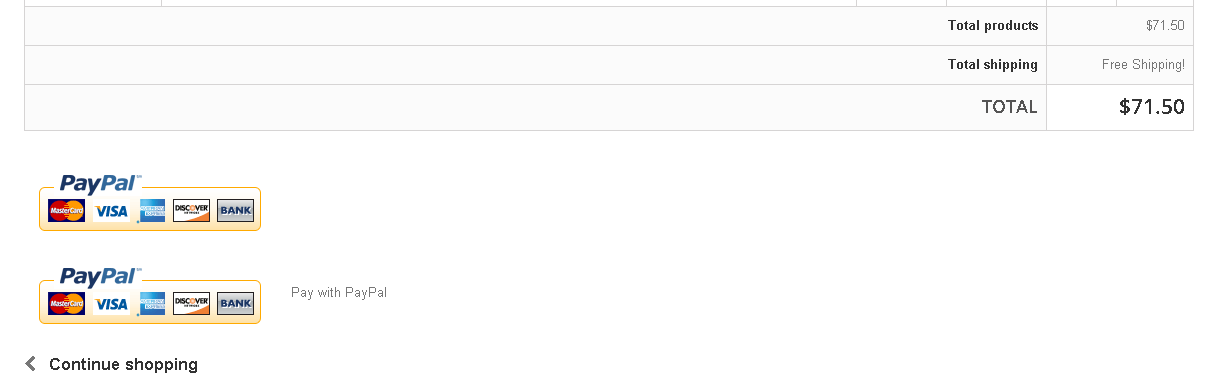The width and height of the screenshot is (1208, 384).
Task: Click the PayPal wordmark on the first payment button
Action: 98,183
